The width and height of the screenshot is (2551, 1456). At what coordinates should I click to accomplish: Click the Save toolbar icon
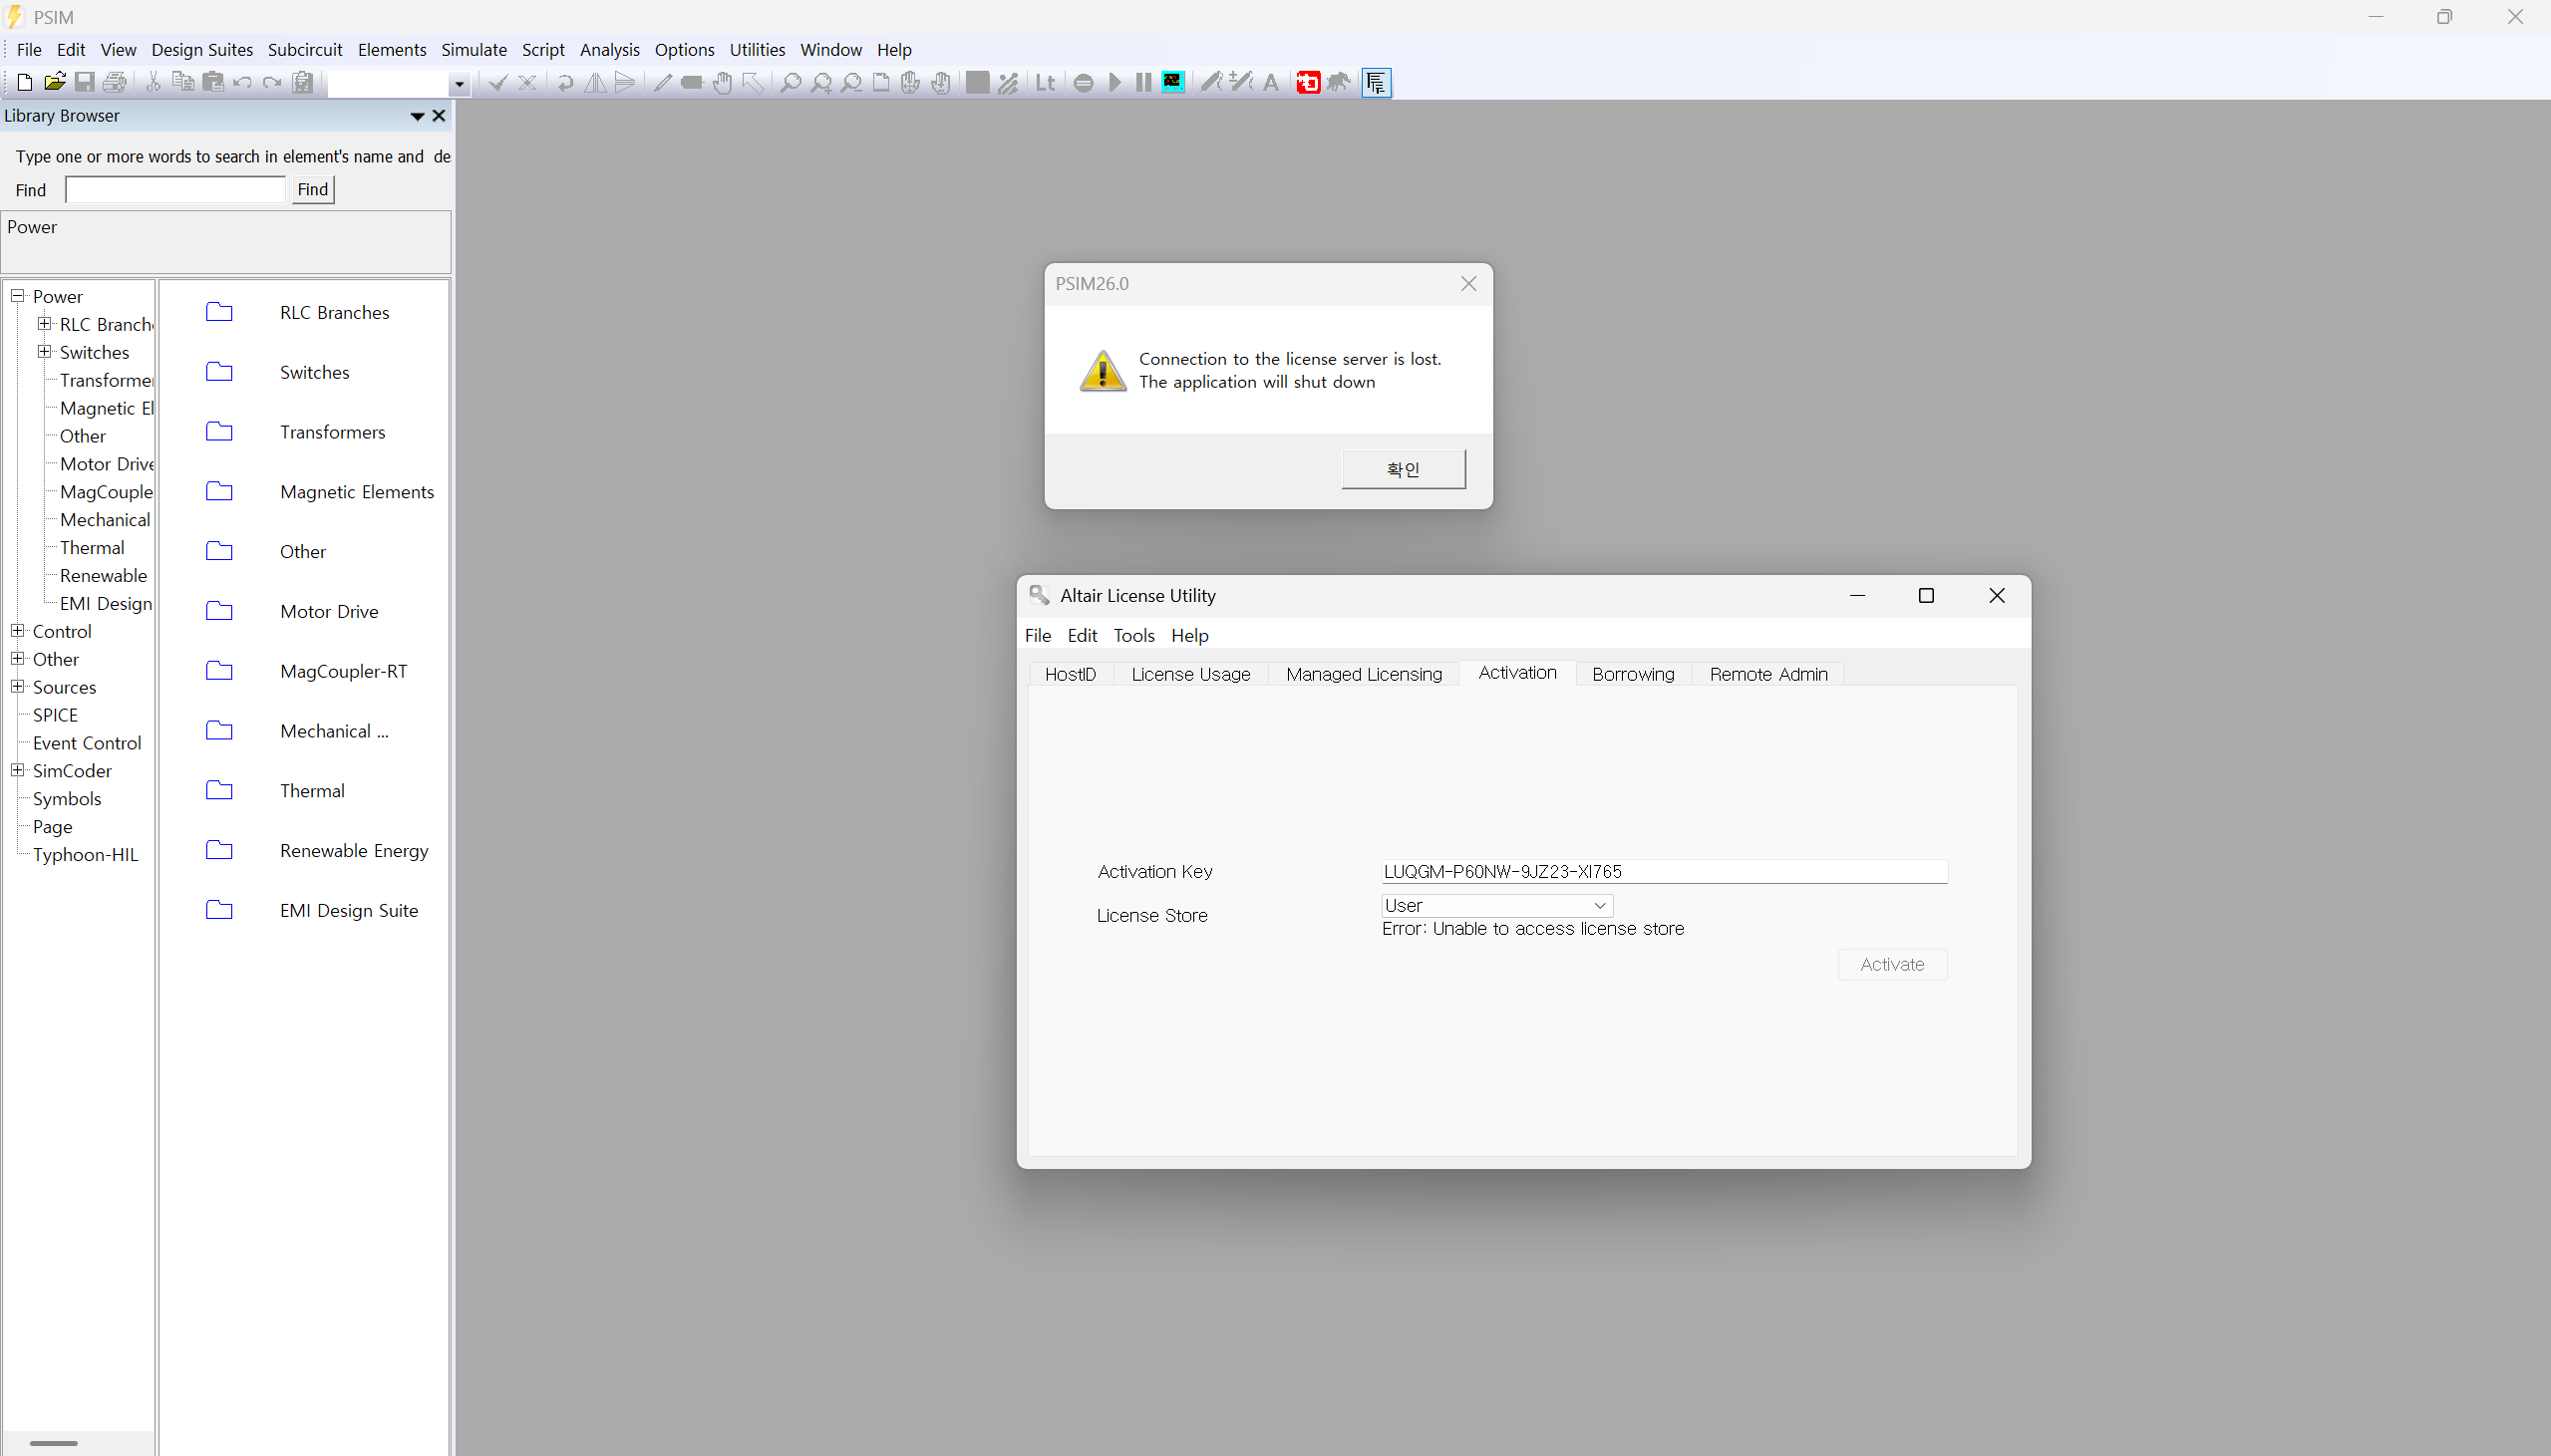click(x=85, y=82)
